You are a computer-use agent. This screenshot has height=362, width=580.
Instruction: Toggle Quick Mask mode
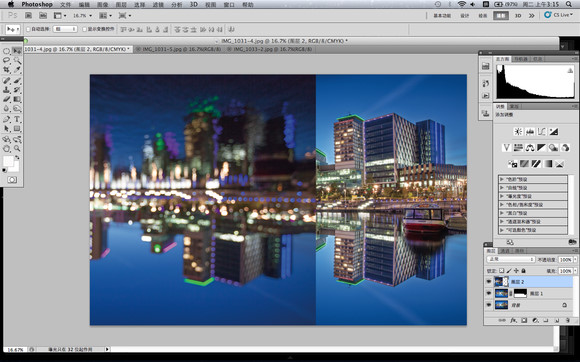pyautogui.click(x=12, y=180)
